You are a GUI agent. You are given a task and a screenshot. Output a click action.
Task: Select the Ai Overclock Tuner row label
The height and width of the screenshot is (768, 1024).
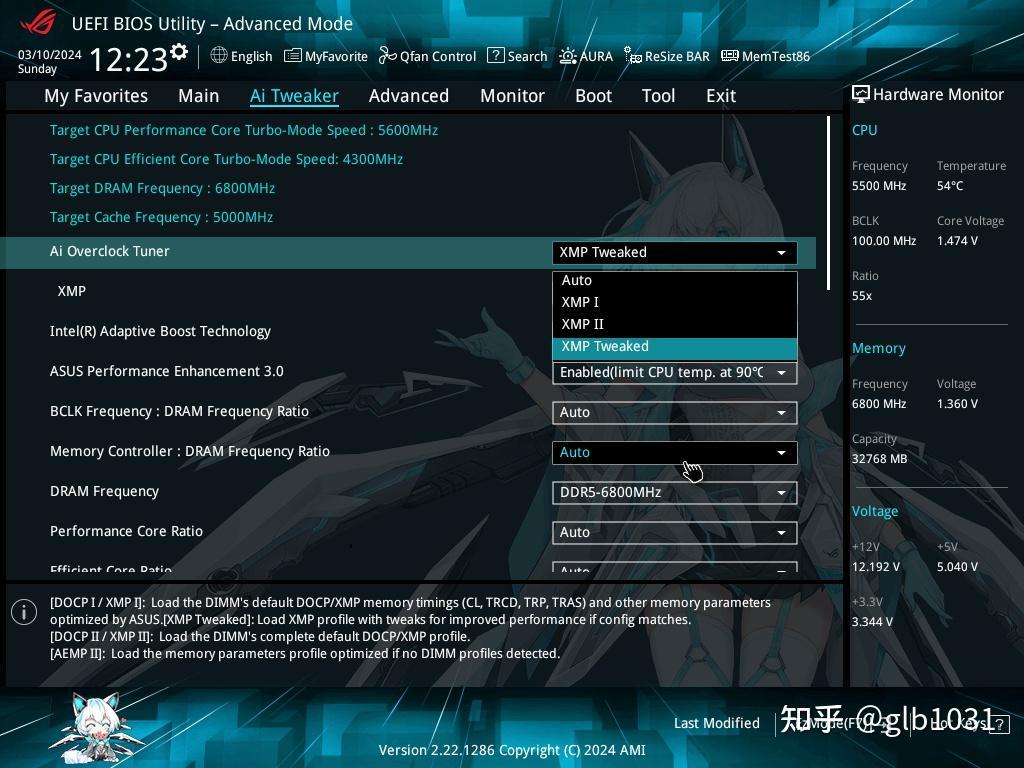pyautogui.click(x=110, y=251)
